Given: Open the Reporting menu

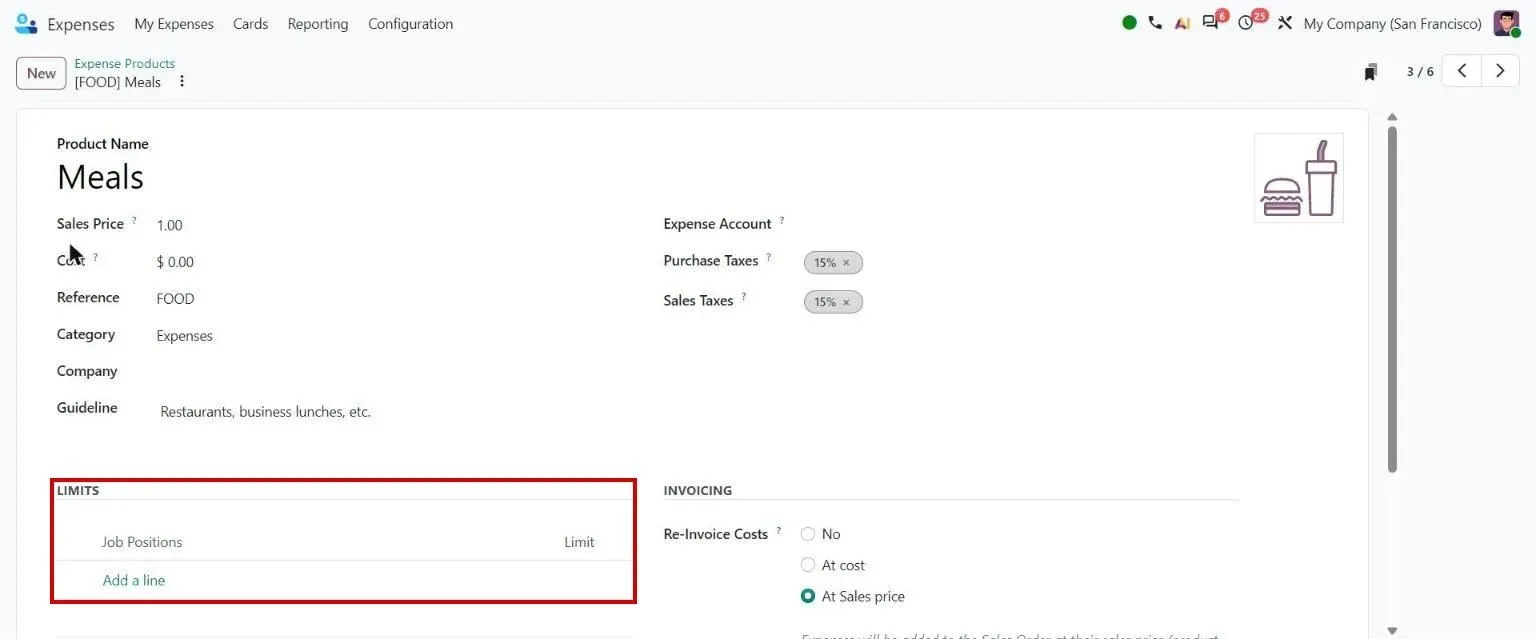Looking at the screenshot, I should coord(318,24).
